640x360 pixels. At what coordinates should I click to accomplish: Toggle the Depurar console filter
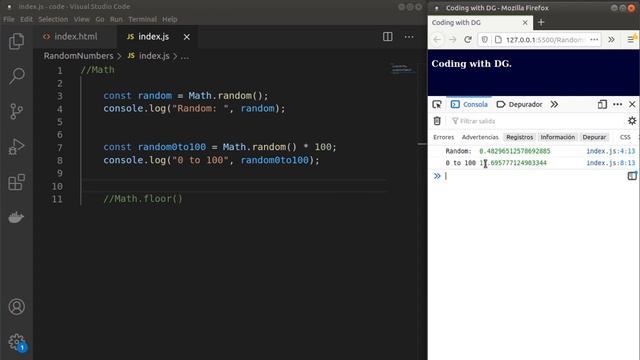pos(594,137)
